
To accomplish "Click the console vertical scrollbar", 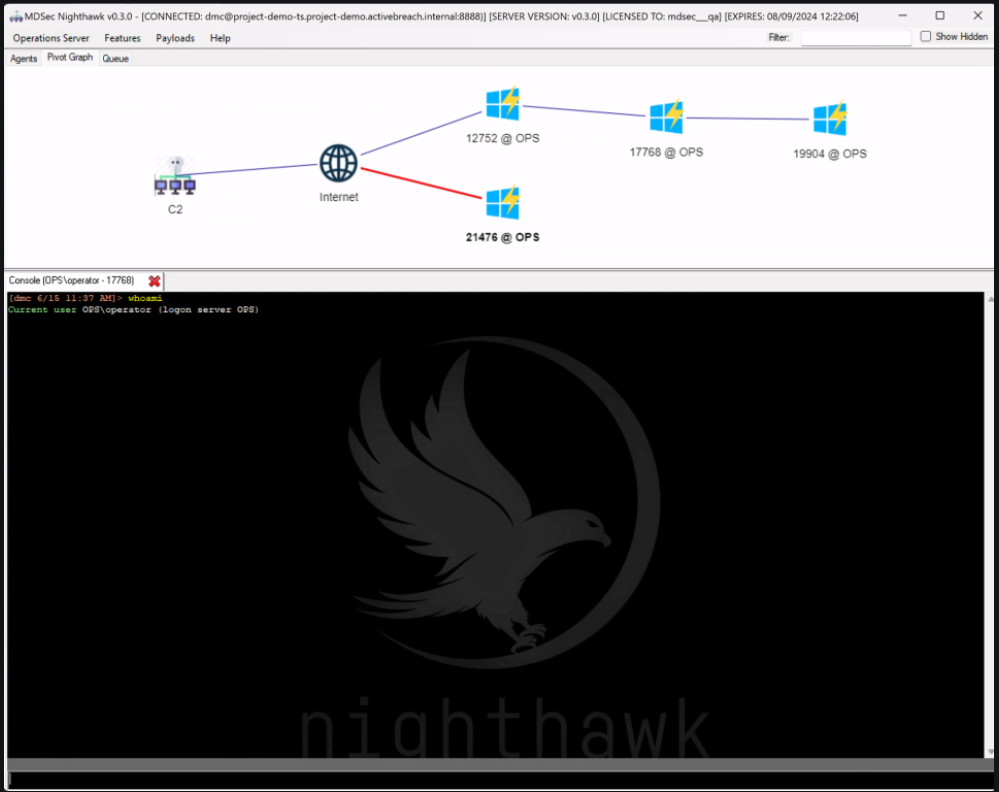I will 990,526.
